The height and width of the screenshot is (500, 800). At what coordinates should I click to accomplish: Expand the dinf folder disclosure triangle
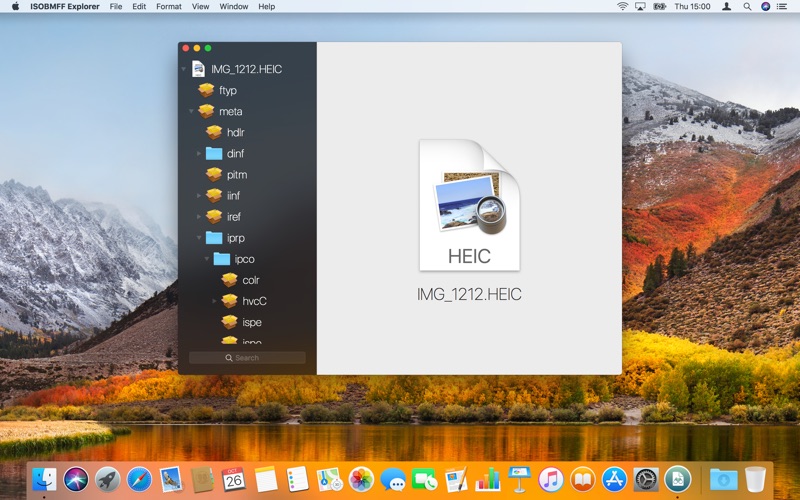[x=199, y=154]
